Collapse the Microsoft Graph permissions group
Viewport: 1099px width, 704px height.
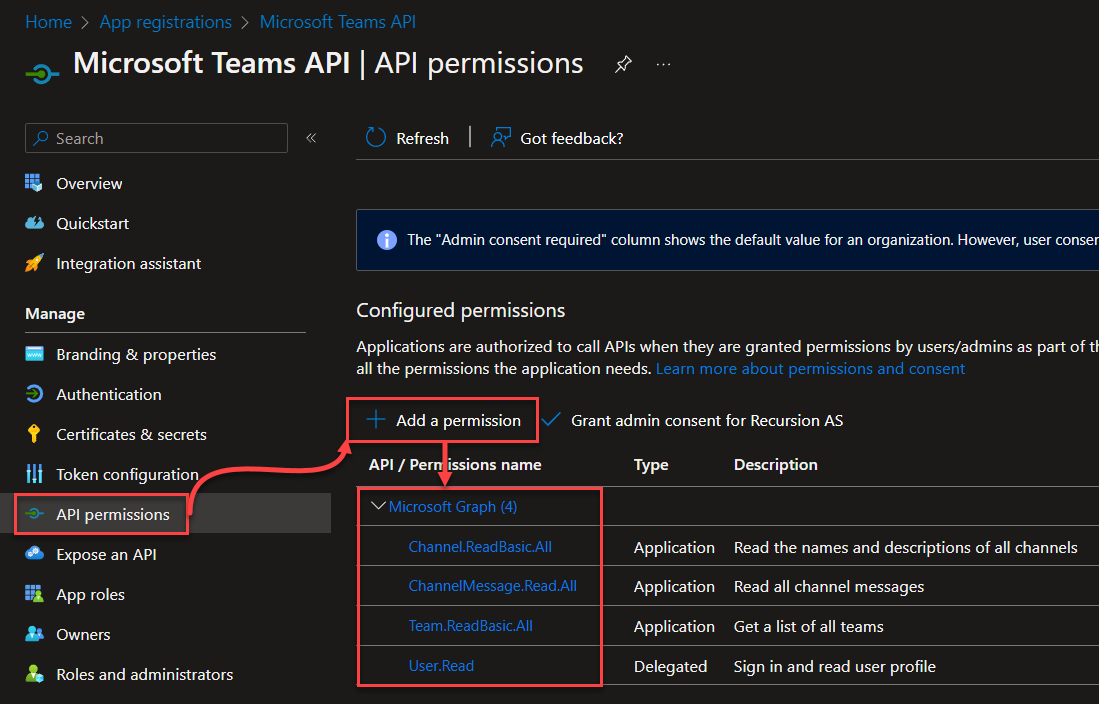[x=378, y=506]
